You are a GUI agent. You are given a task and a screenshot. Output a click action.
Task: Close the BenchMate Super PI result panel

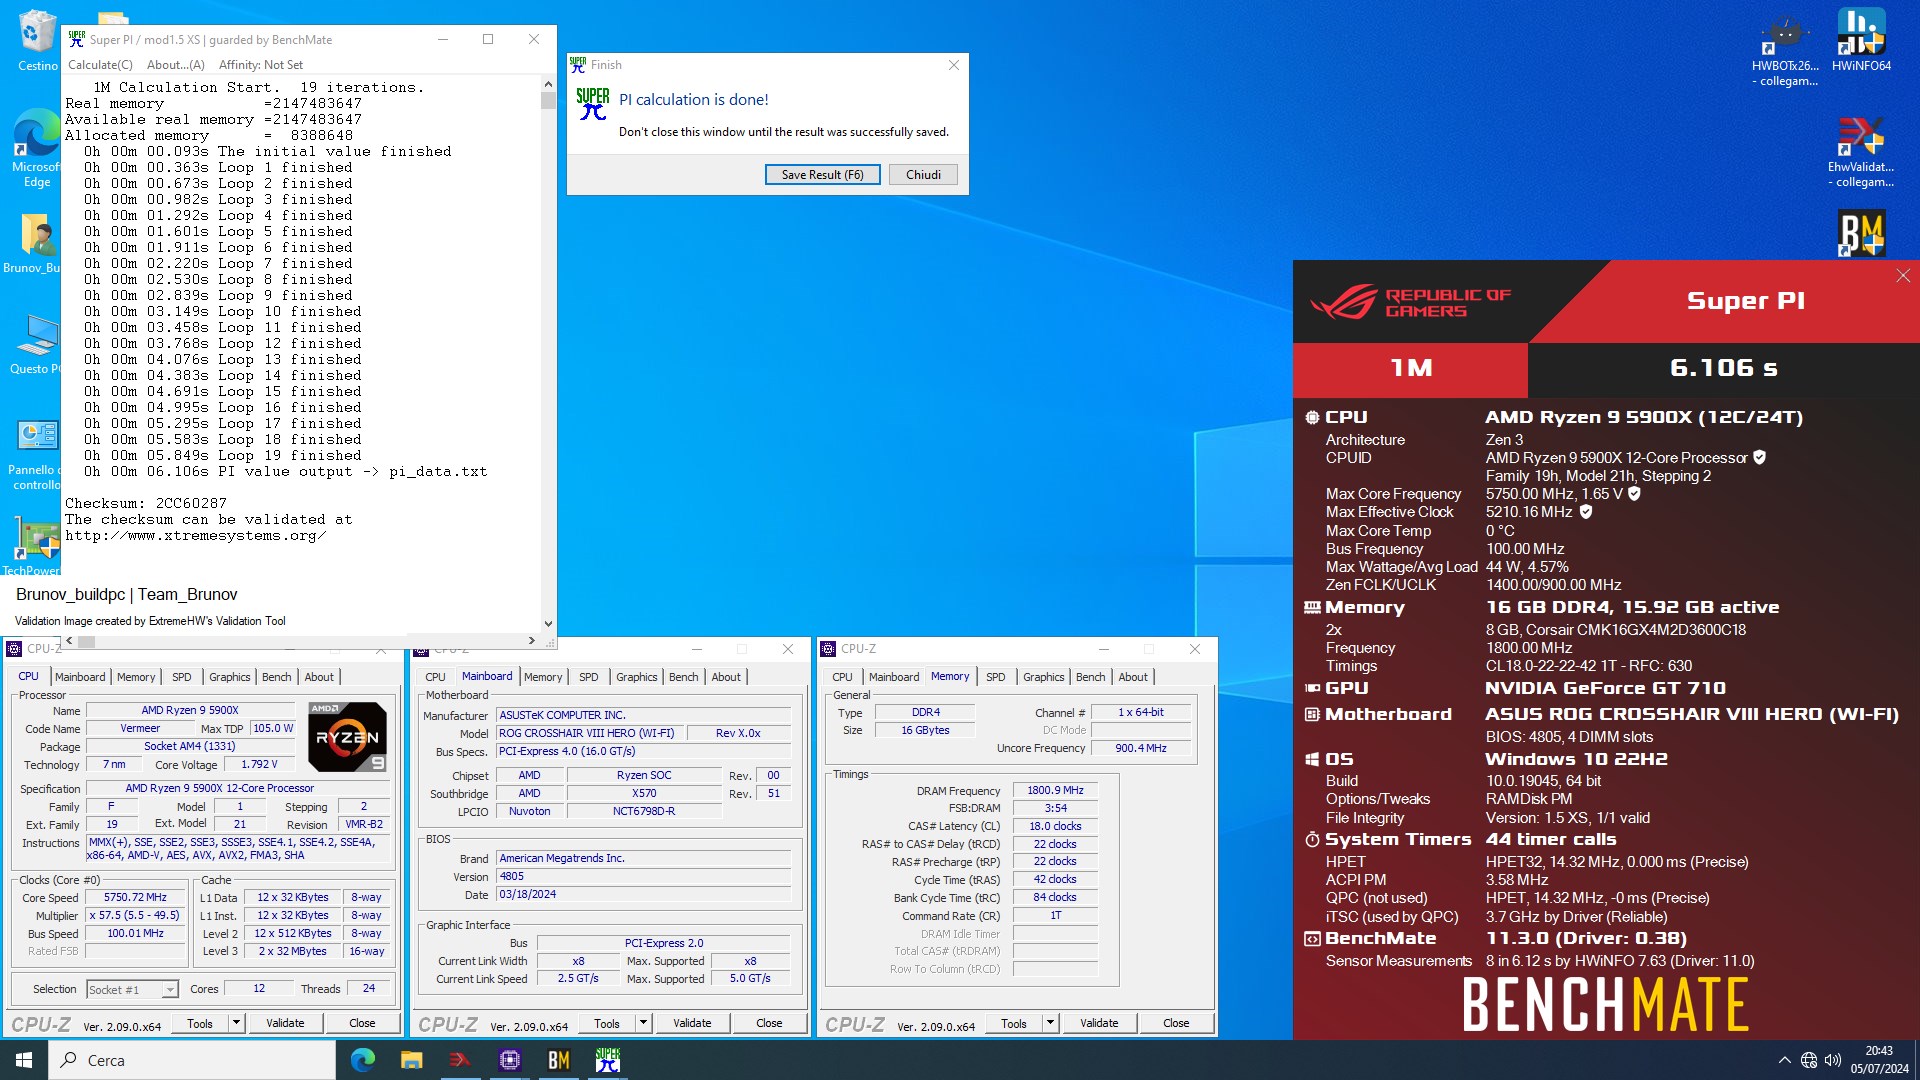point(1903,276)
